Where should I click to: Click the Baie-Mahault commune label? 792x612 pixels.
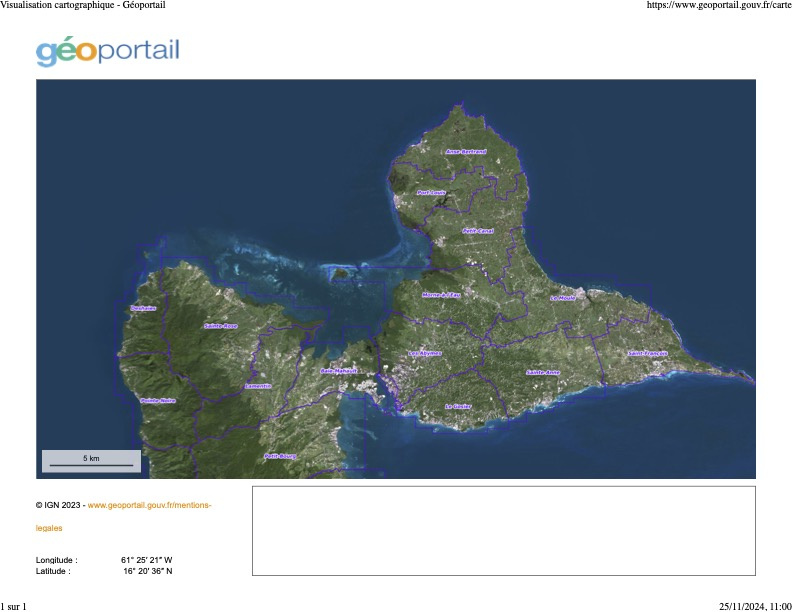[x=338, y=370]
